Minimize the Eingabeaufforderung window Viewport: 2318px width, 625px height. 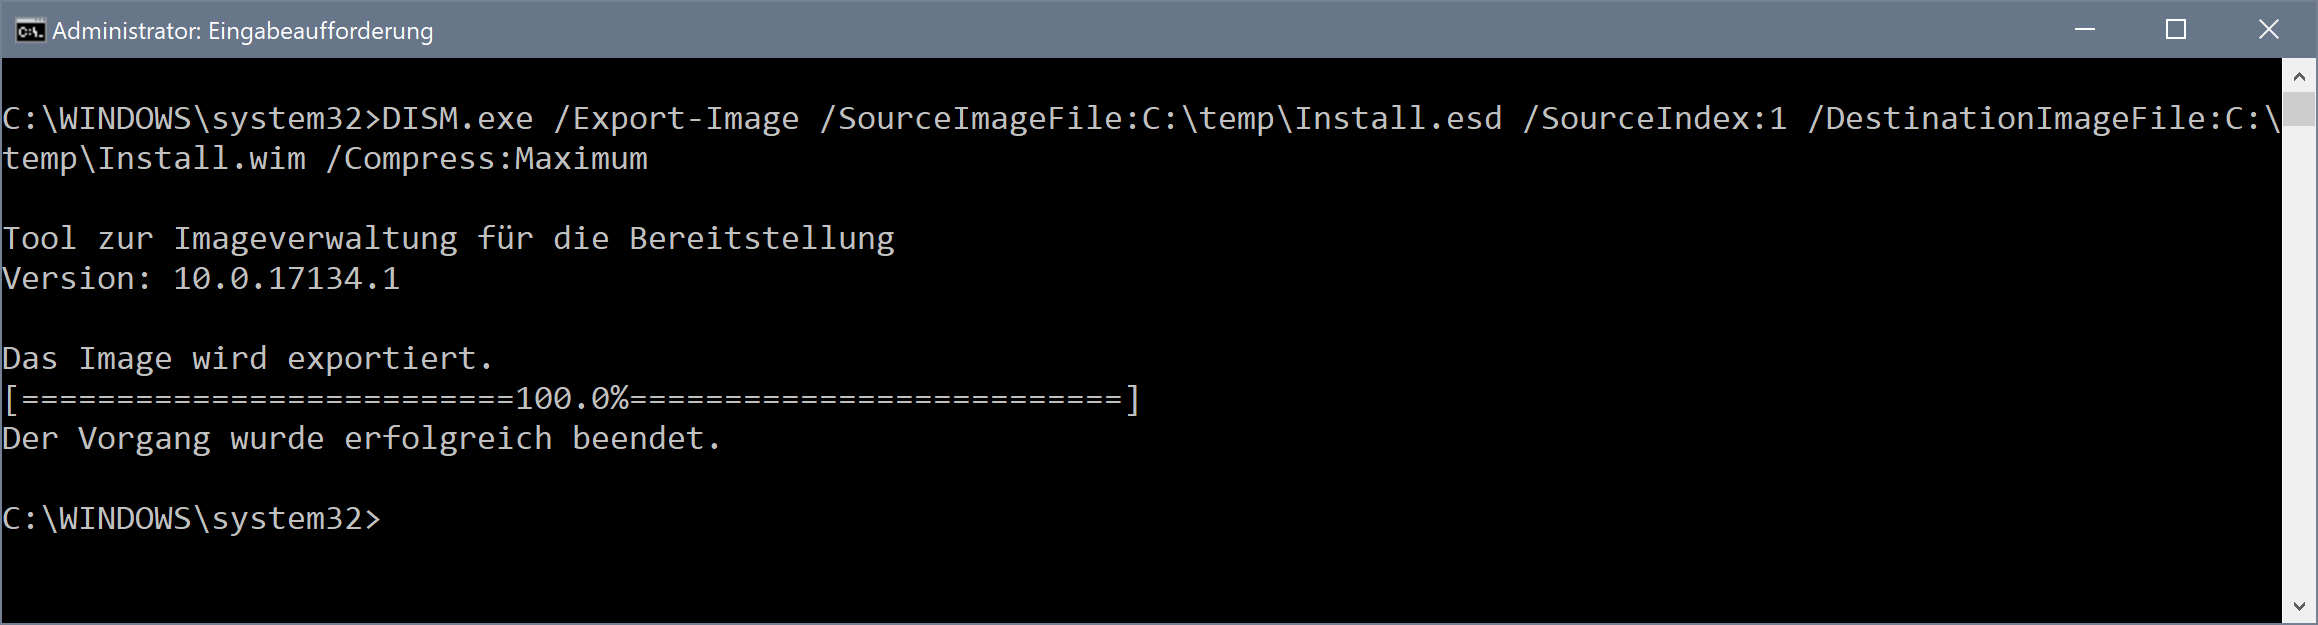(x=2085, y=30)
